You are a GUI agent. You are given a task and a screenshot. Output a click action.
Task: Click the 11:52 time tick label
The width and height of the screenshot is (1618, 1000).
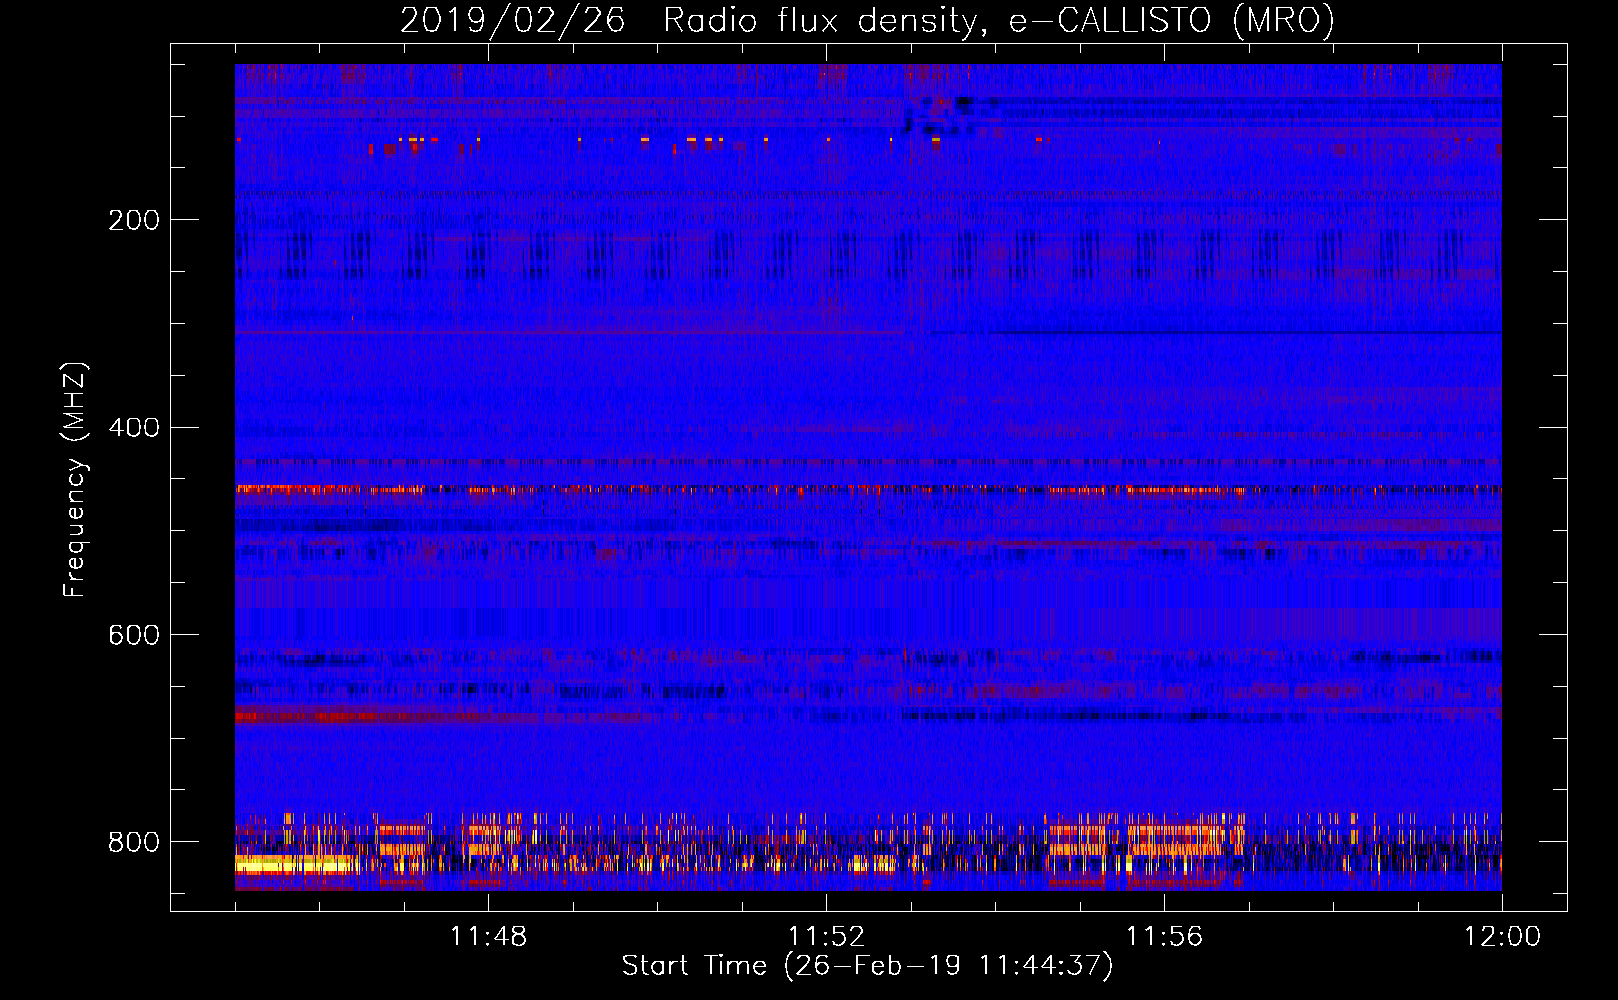click(826, 937)
